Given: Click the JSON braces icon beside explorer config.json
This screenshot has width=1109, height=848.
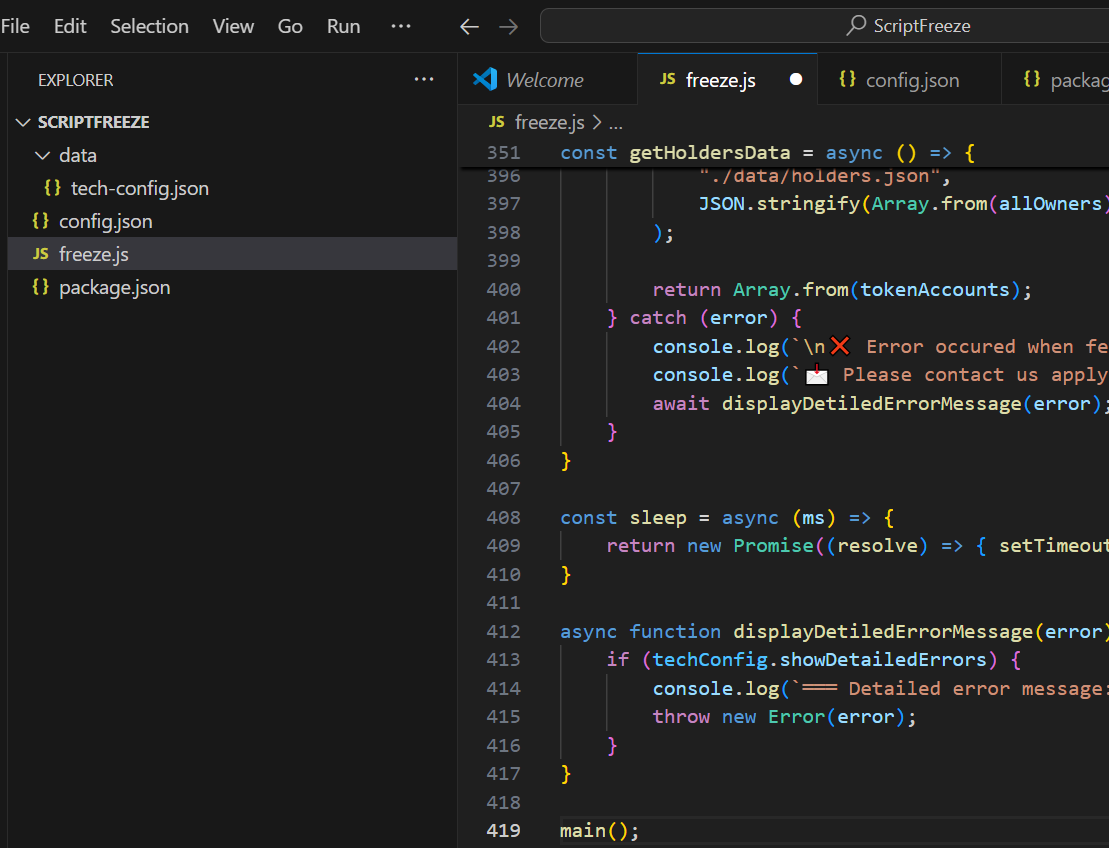Looking at the screenshot, I should click(40, 221).
